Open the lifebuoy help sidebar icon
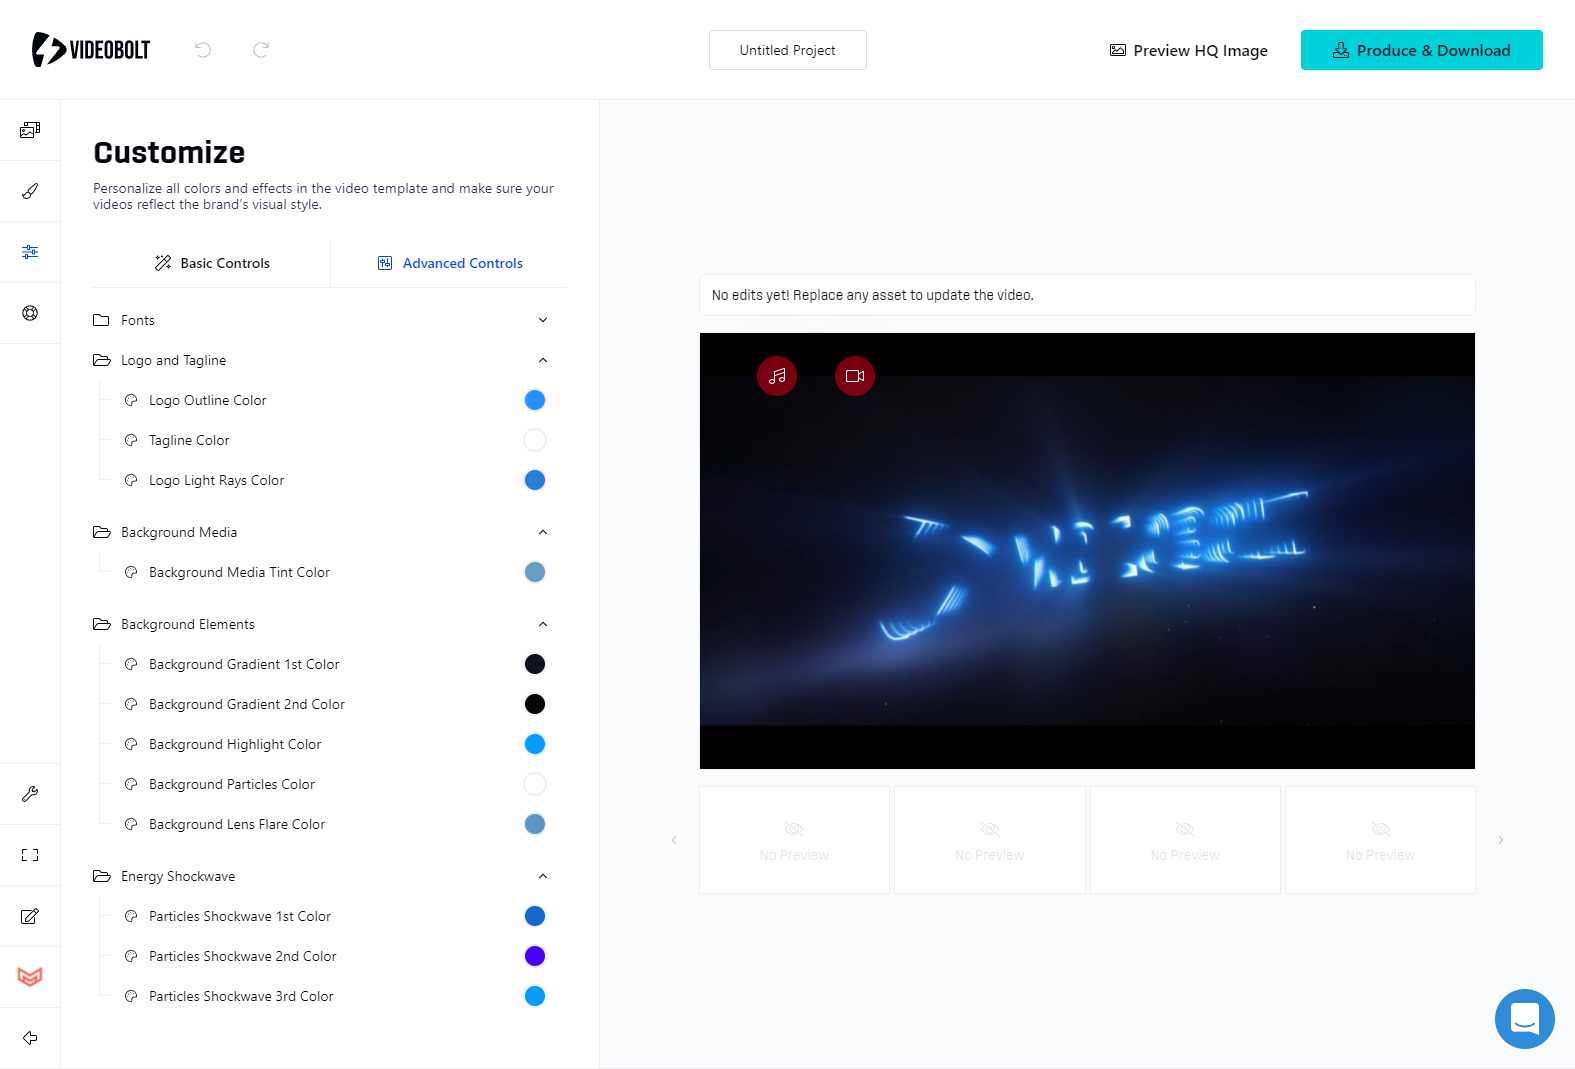 [30, 313]
